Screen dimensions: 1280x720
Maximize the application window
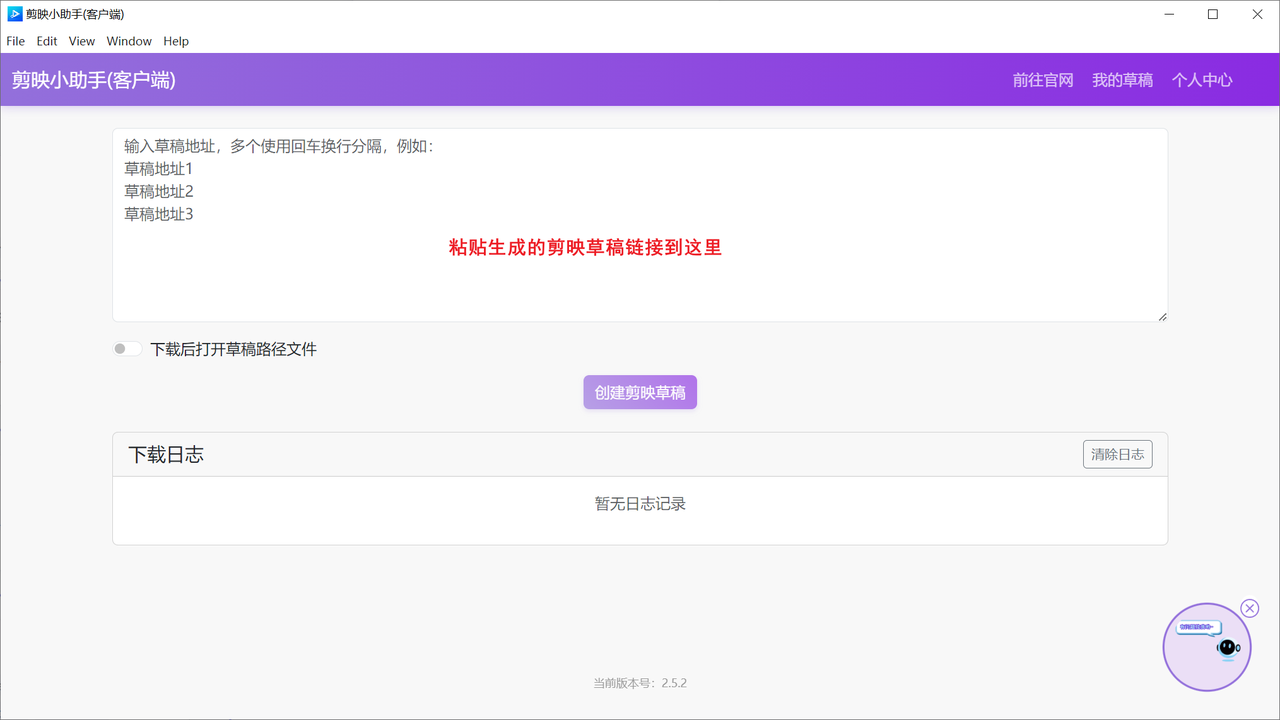point(1213,14)
